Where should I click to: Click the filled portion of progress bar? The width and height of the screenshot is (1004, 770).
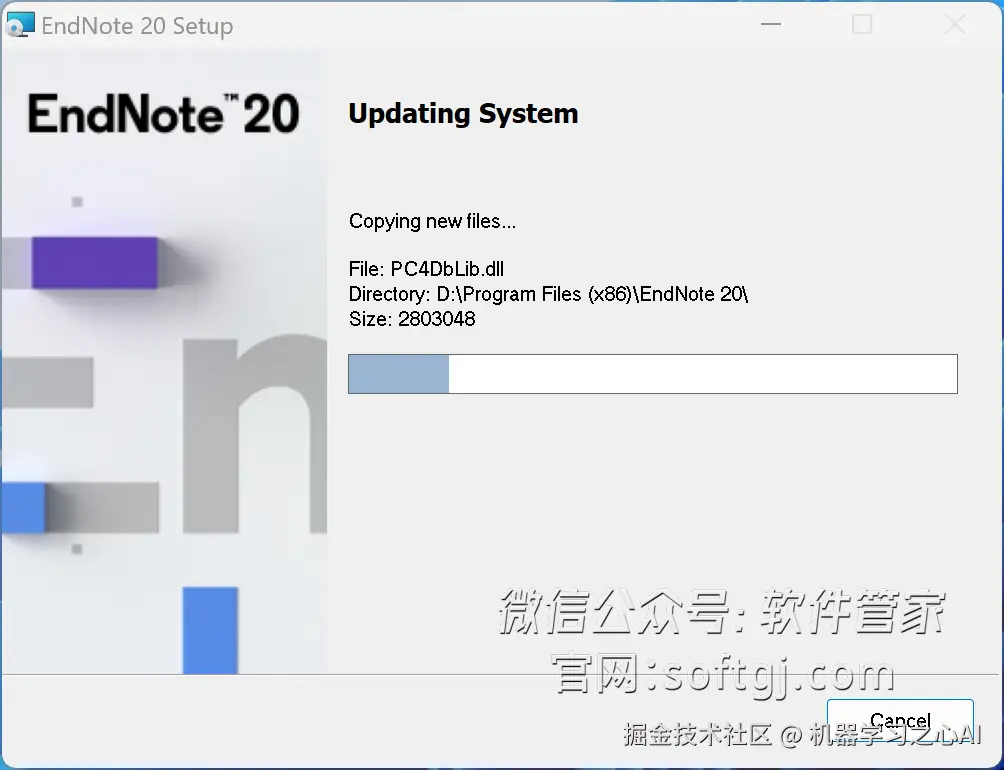click(398, 374)
